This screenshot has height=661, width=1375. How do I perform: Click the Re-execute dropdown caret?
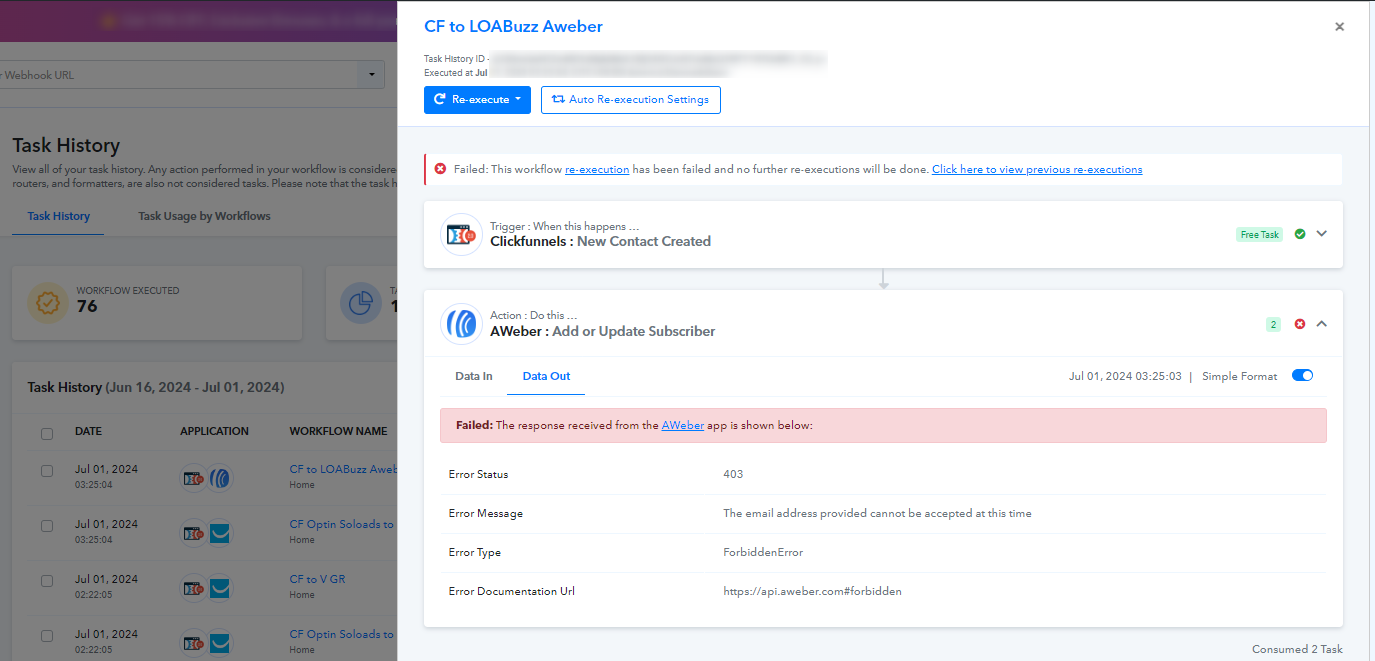coord(518,100)
